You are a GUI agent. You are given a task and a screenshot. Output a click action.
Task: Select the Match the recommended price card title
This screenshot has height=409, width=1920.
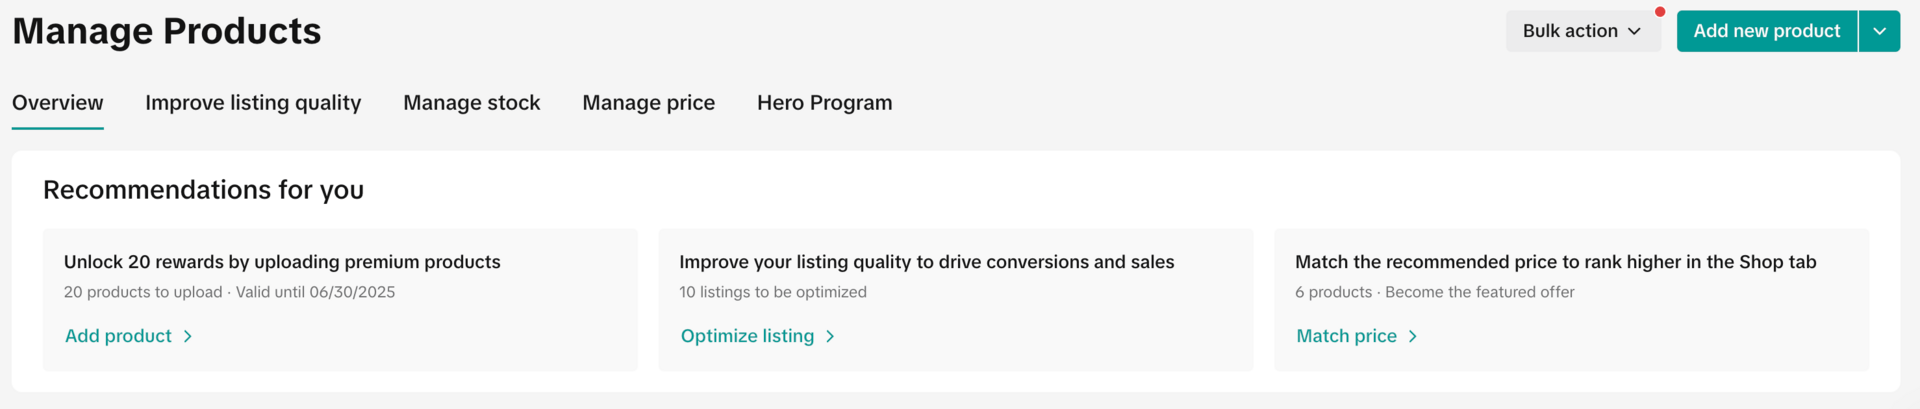1555,262
